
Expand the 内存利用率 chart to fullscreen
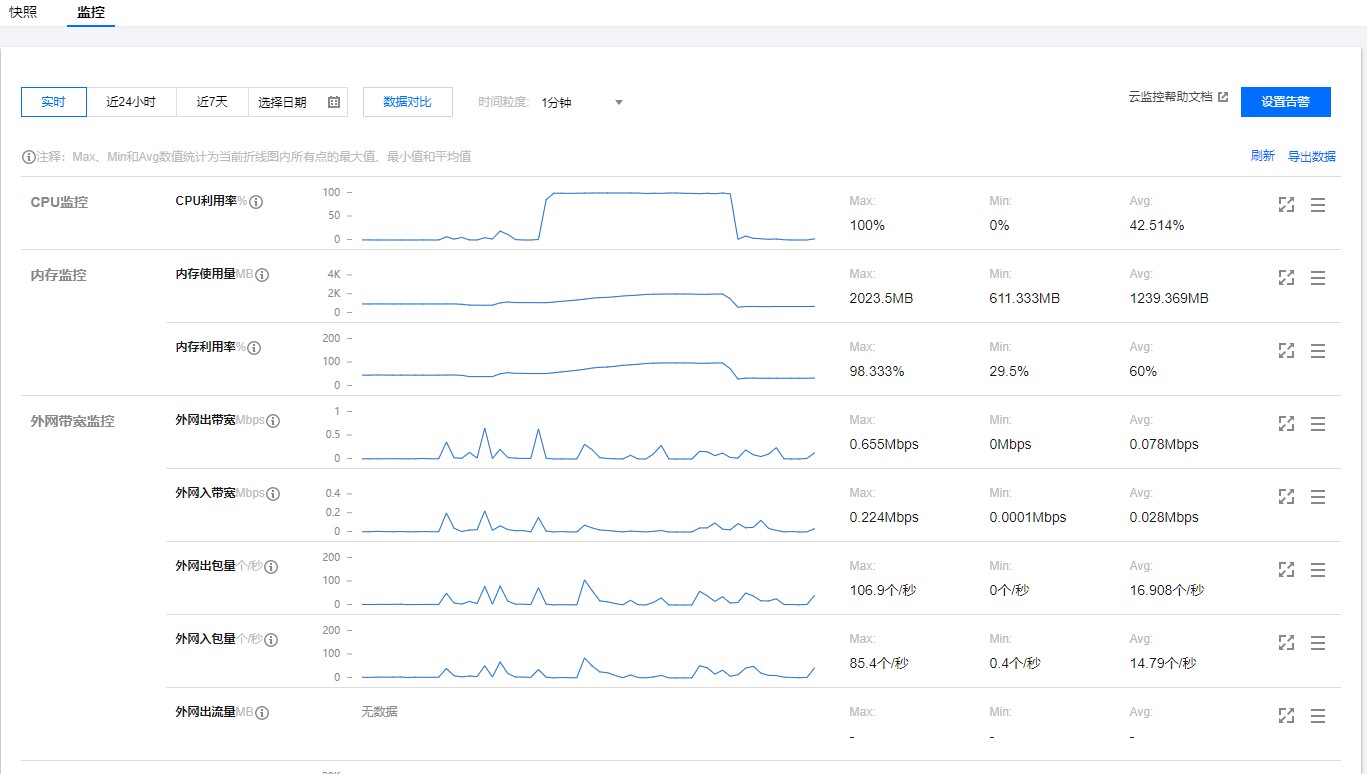pyautogui.click(x=1286, y=351)
